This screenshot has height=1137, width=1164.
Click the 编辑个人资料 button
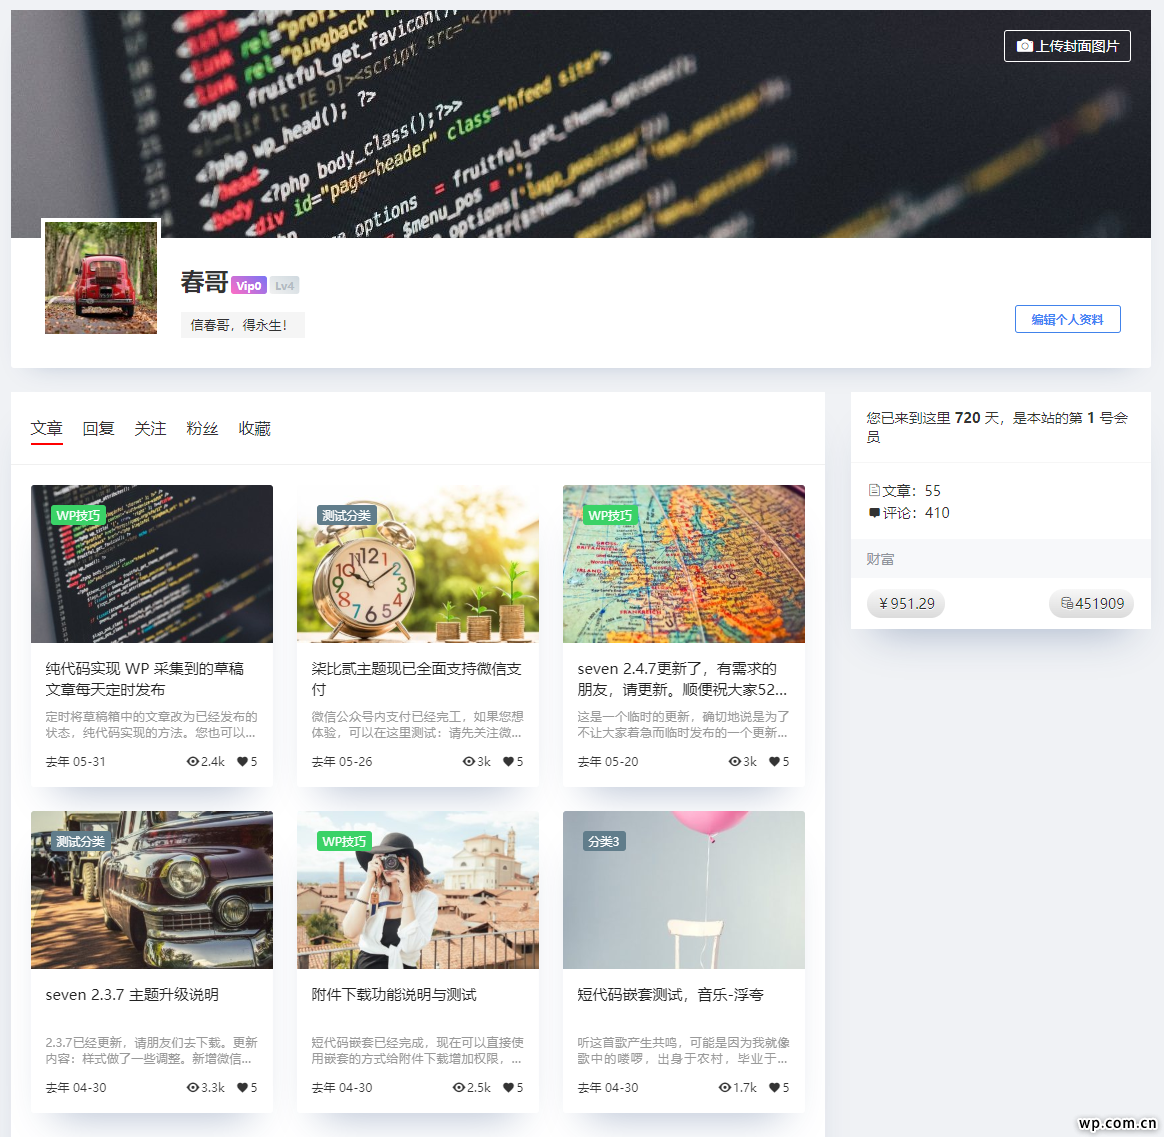click(1067, 319)
